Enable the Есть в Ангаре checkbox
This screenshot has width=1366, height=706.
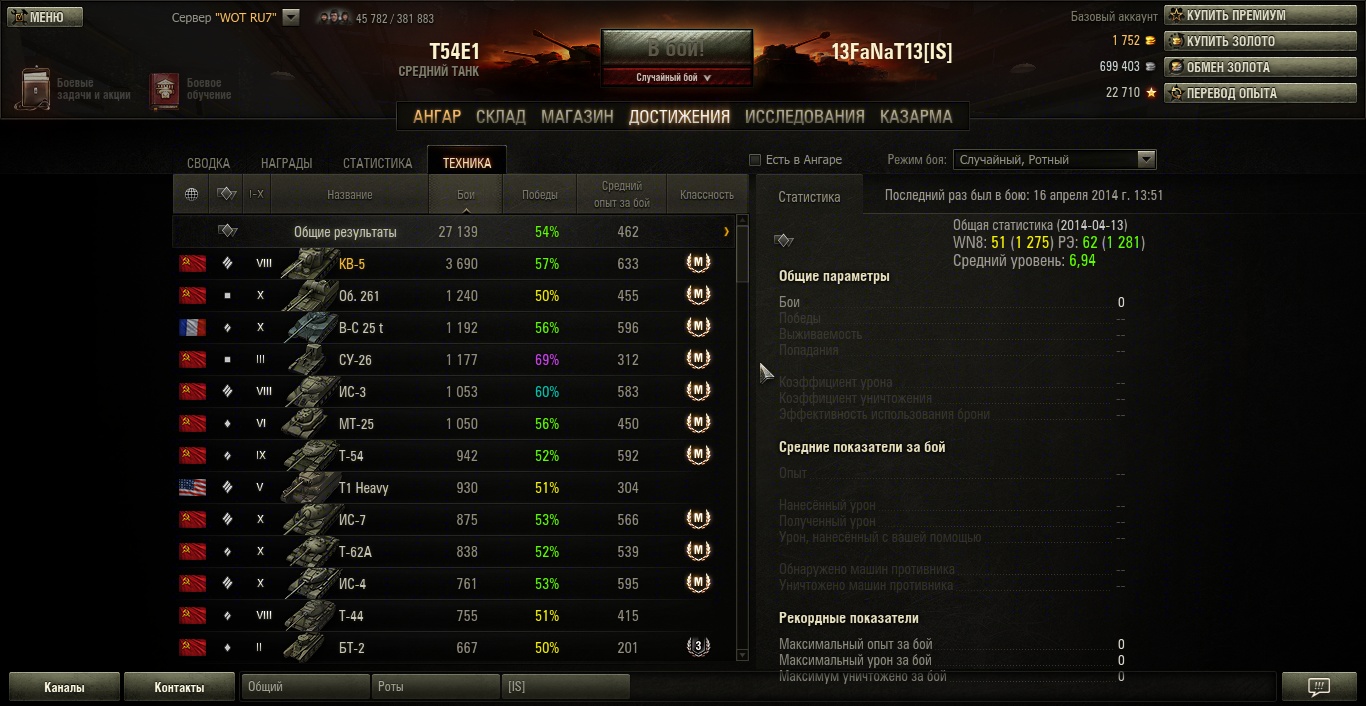click(x=756, y=160)
